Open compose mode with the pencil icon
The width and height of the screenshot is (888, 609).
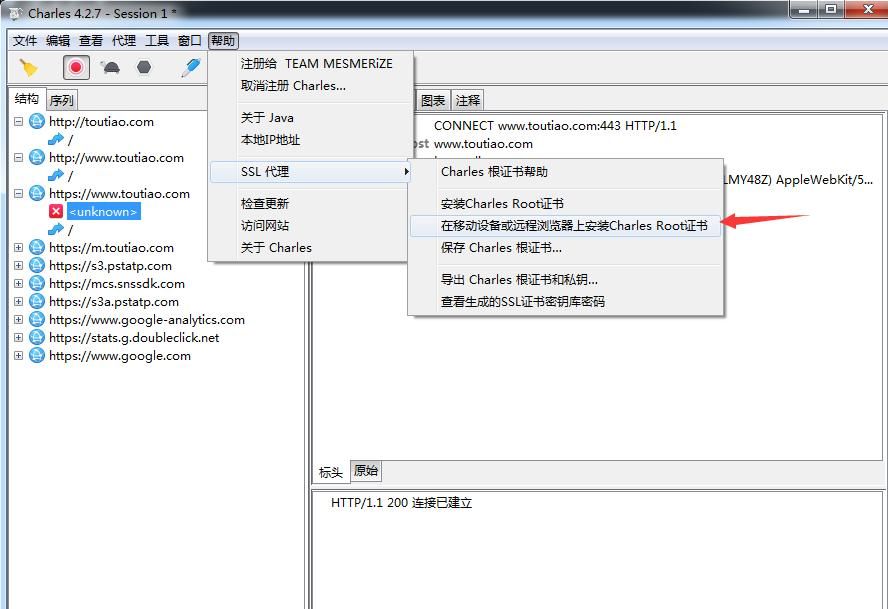[190, 67]
